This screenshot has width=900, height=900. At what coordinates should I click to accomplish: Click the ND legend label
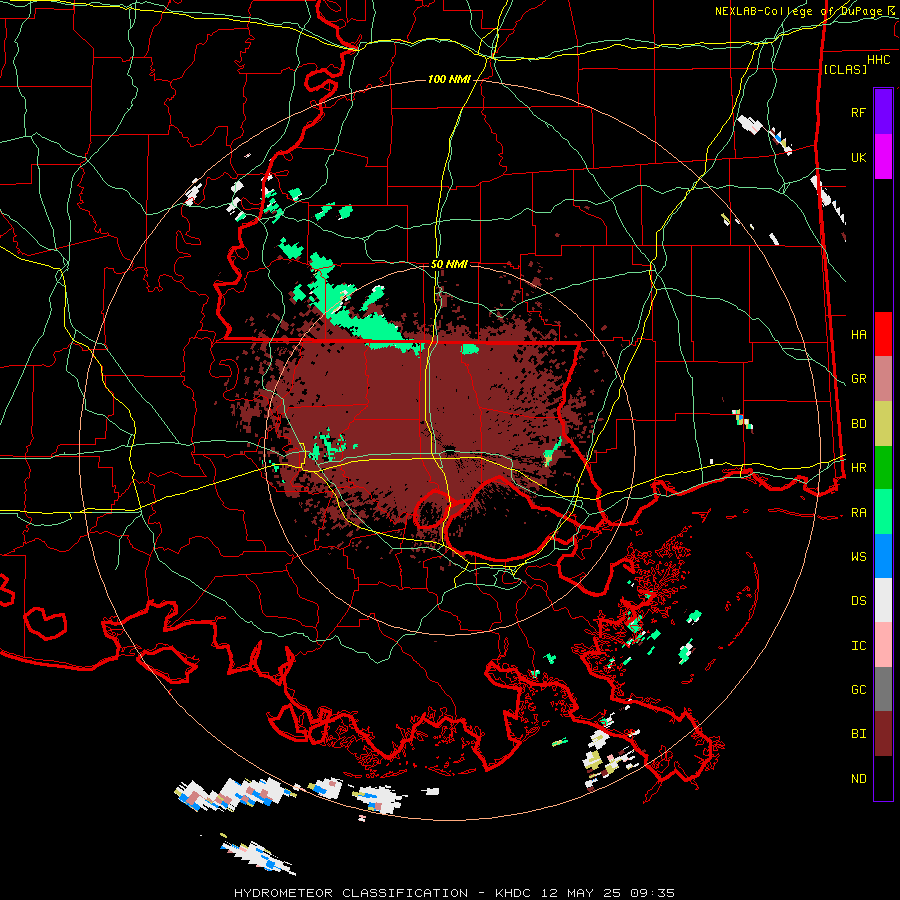point(858,779)
